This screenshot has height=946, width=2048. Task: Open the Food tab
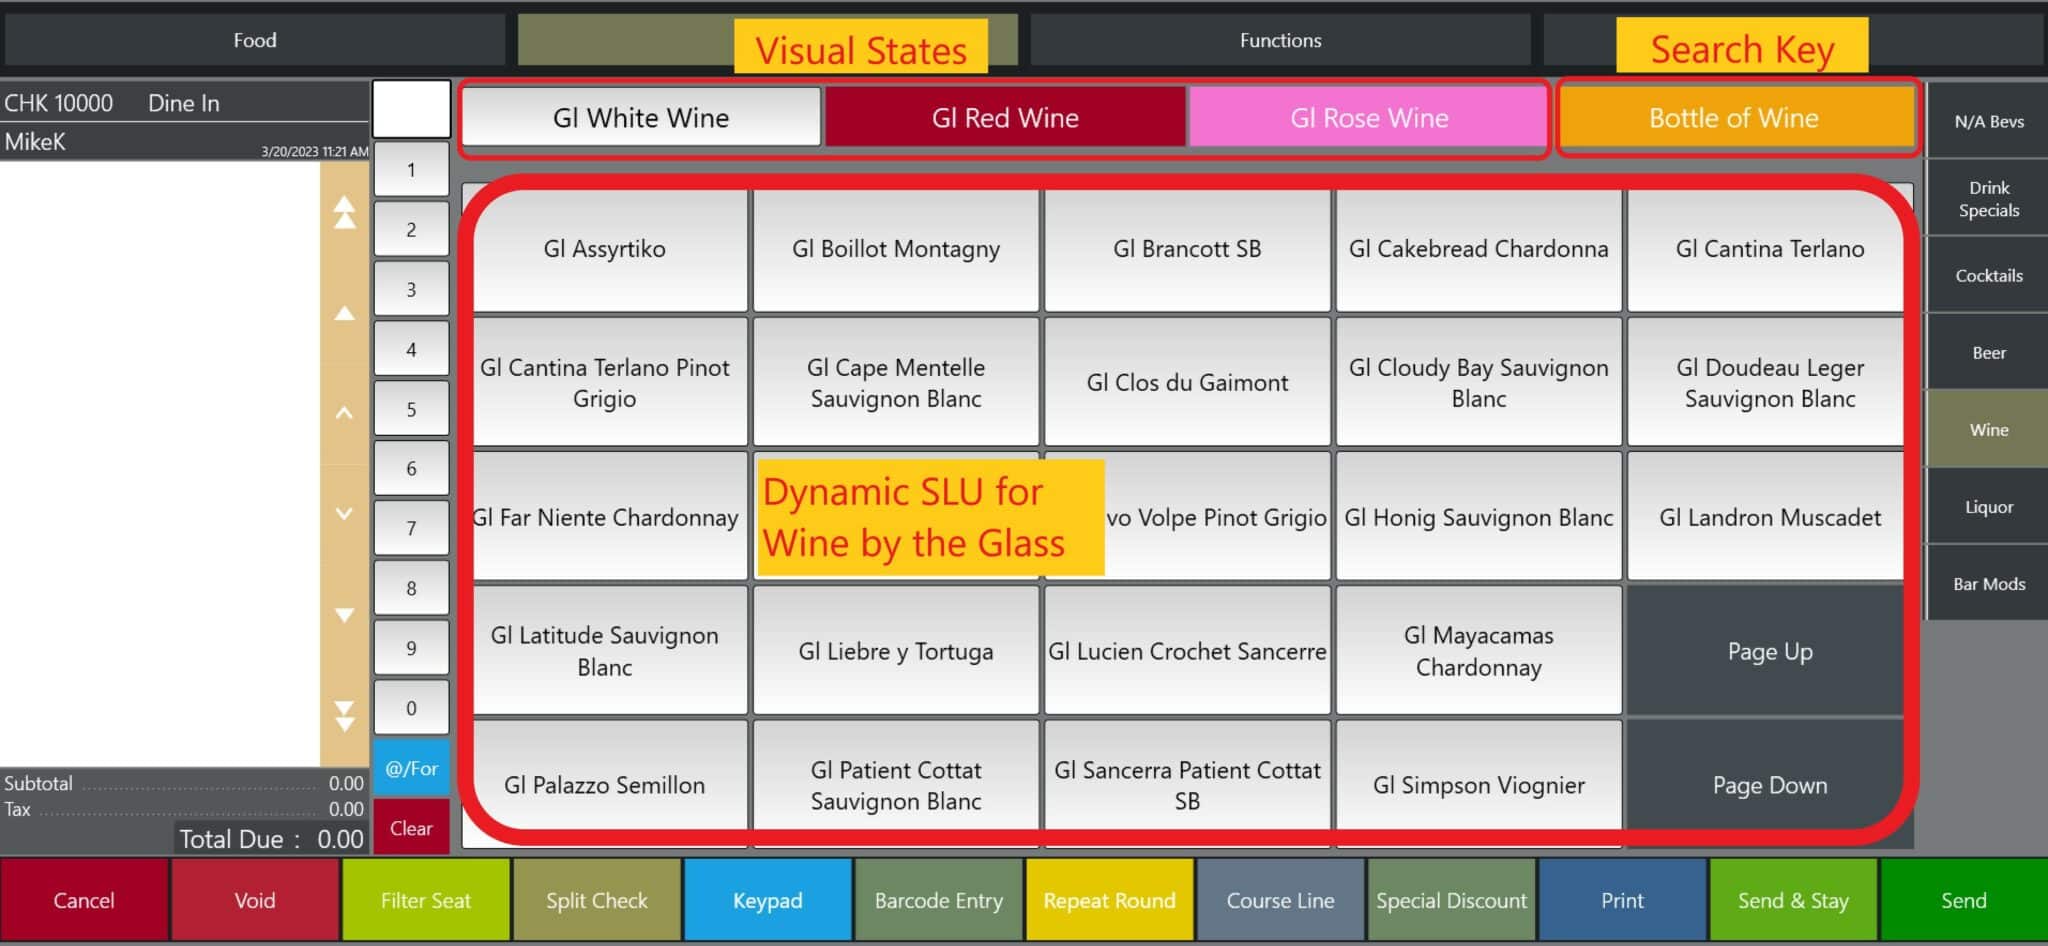pyautogui.click(x=255, y=40)
